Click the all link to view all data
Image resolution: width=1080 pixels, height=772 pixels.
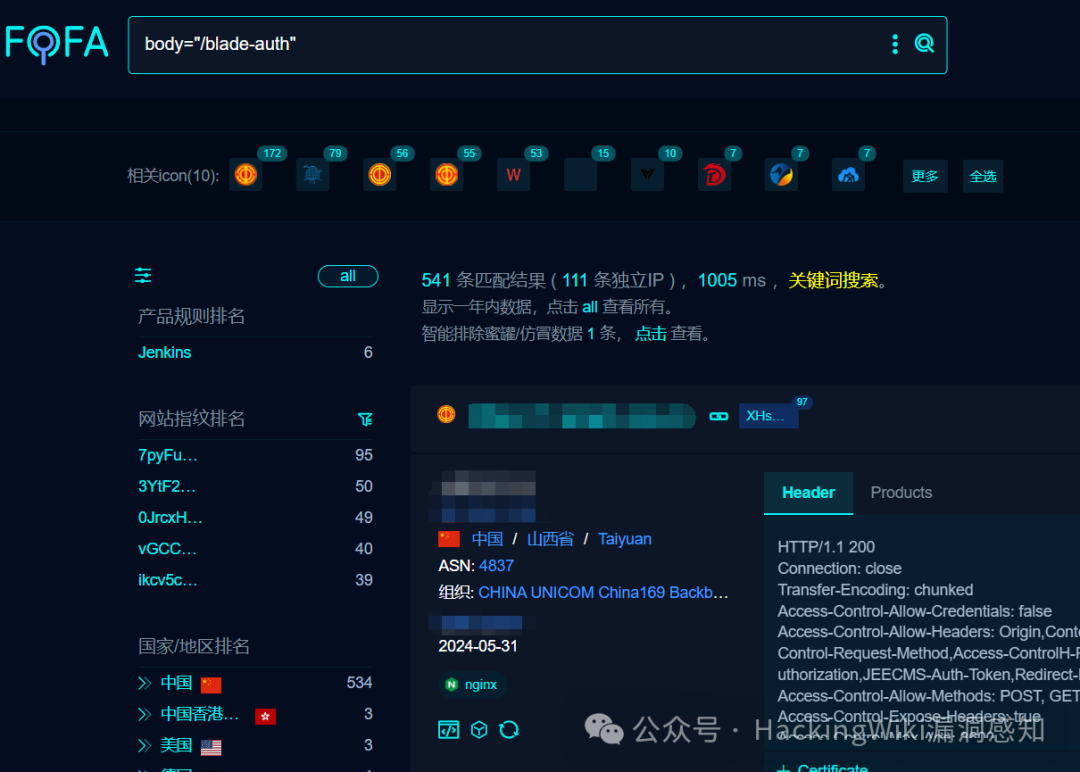590,307
